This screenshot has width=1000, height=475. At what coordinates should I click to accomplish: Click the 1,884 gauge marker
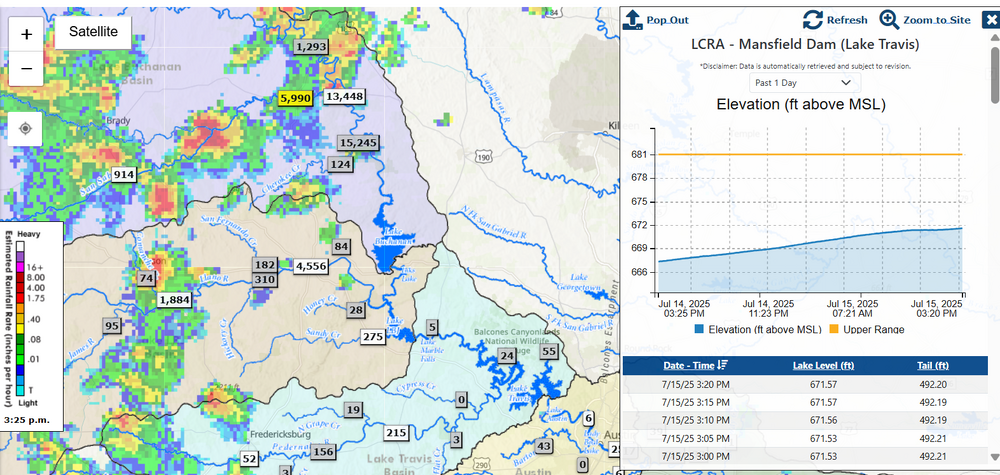[174, 299]
